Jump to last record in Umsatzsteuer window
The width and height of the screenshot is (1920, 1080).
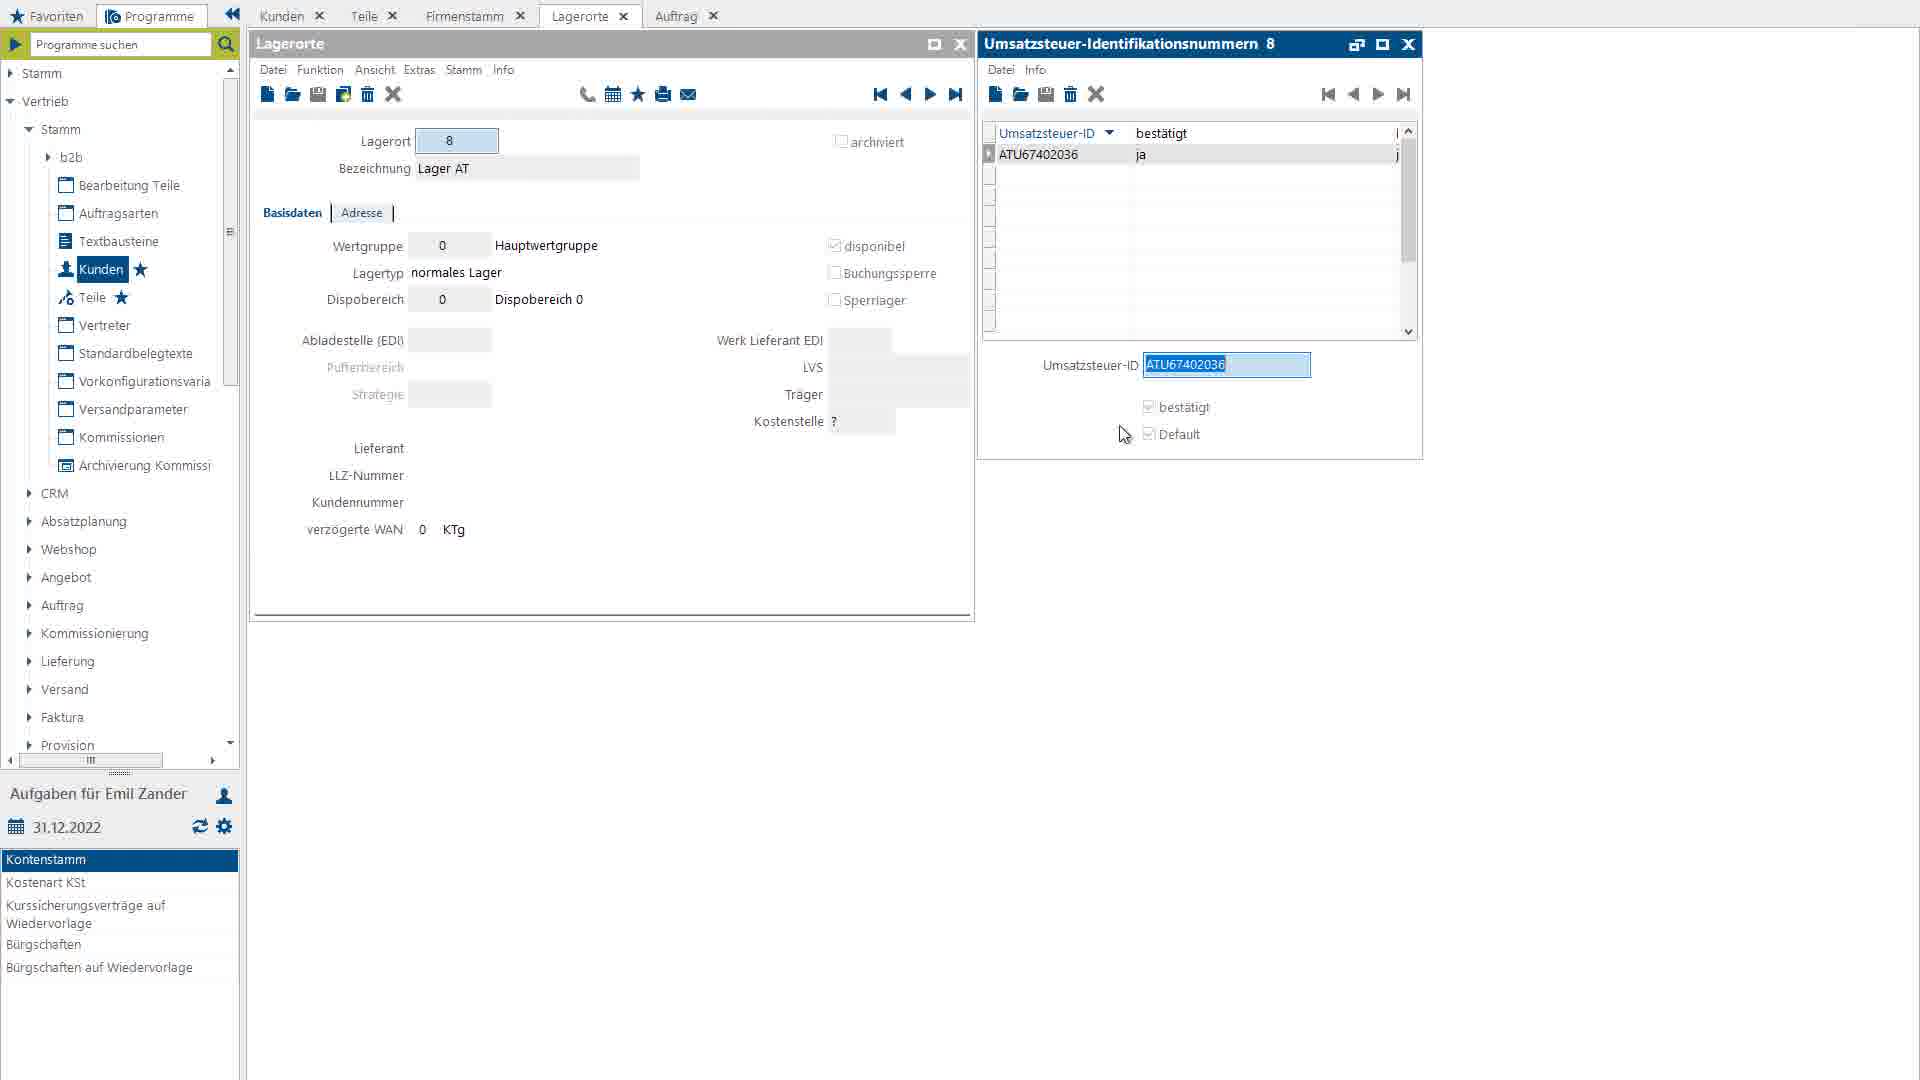(x=1403, y=94)
